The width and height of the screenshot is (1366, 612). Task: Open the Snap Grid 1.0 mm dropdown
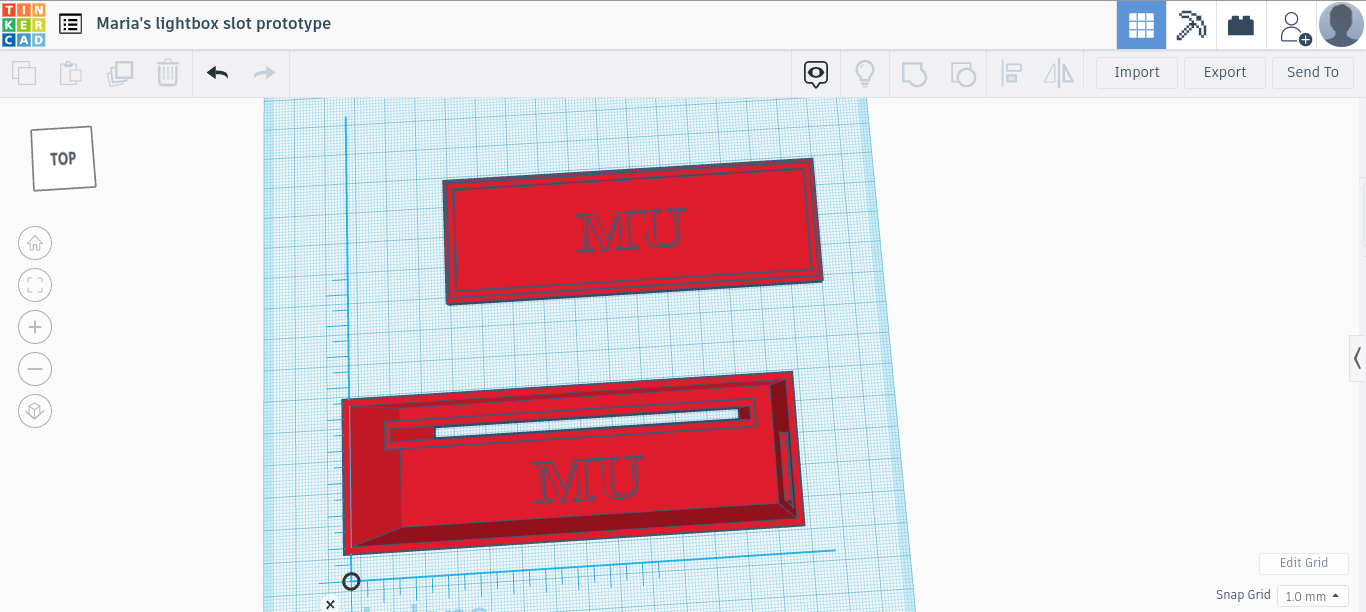click(1313, 596)
